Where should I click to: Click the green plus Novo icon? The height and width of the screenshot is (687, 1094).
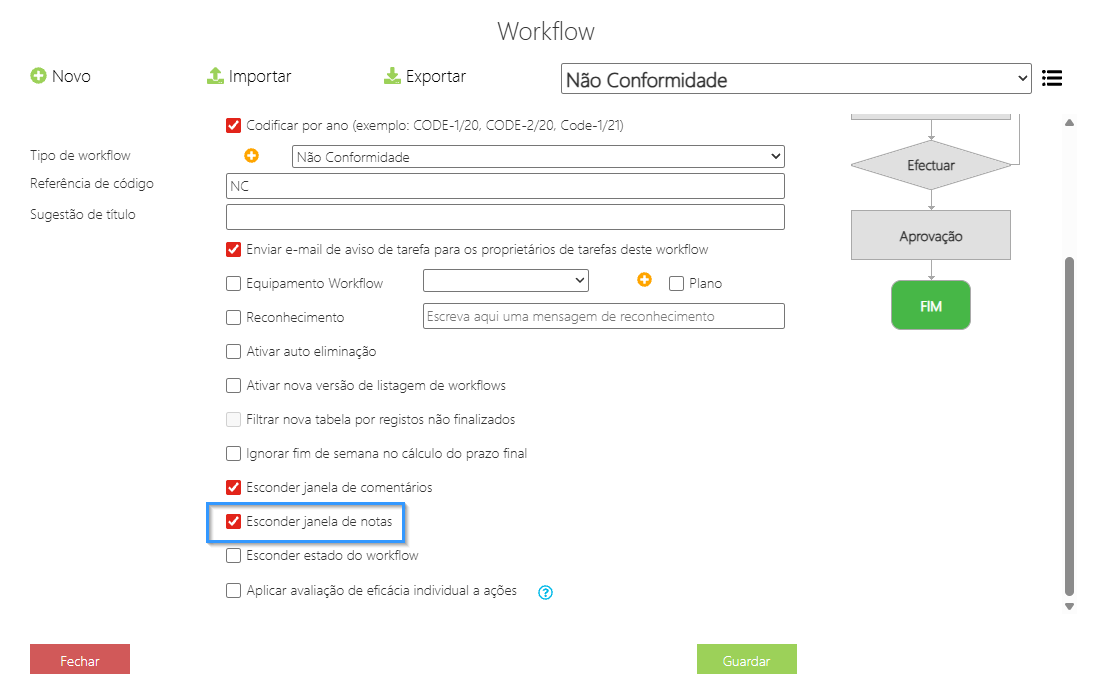point(38,75)
